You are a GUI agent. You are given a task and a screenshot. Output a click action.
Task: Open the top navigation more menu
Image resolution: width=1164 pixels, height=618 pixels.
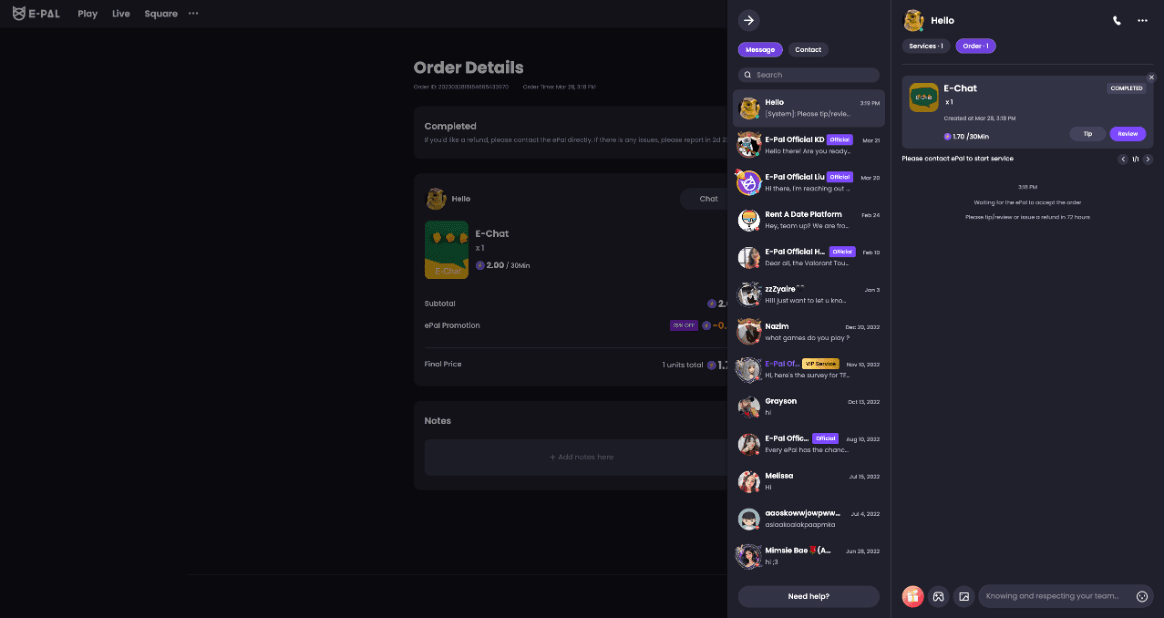[193, 13]
